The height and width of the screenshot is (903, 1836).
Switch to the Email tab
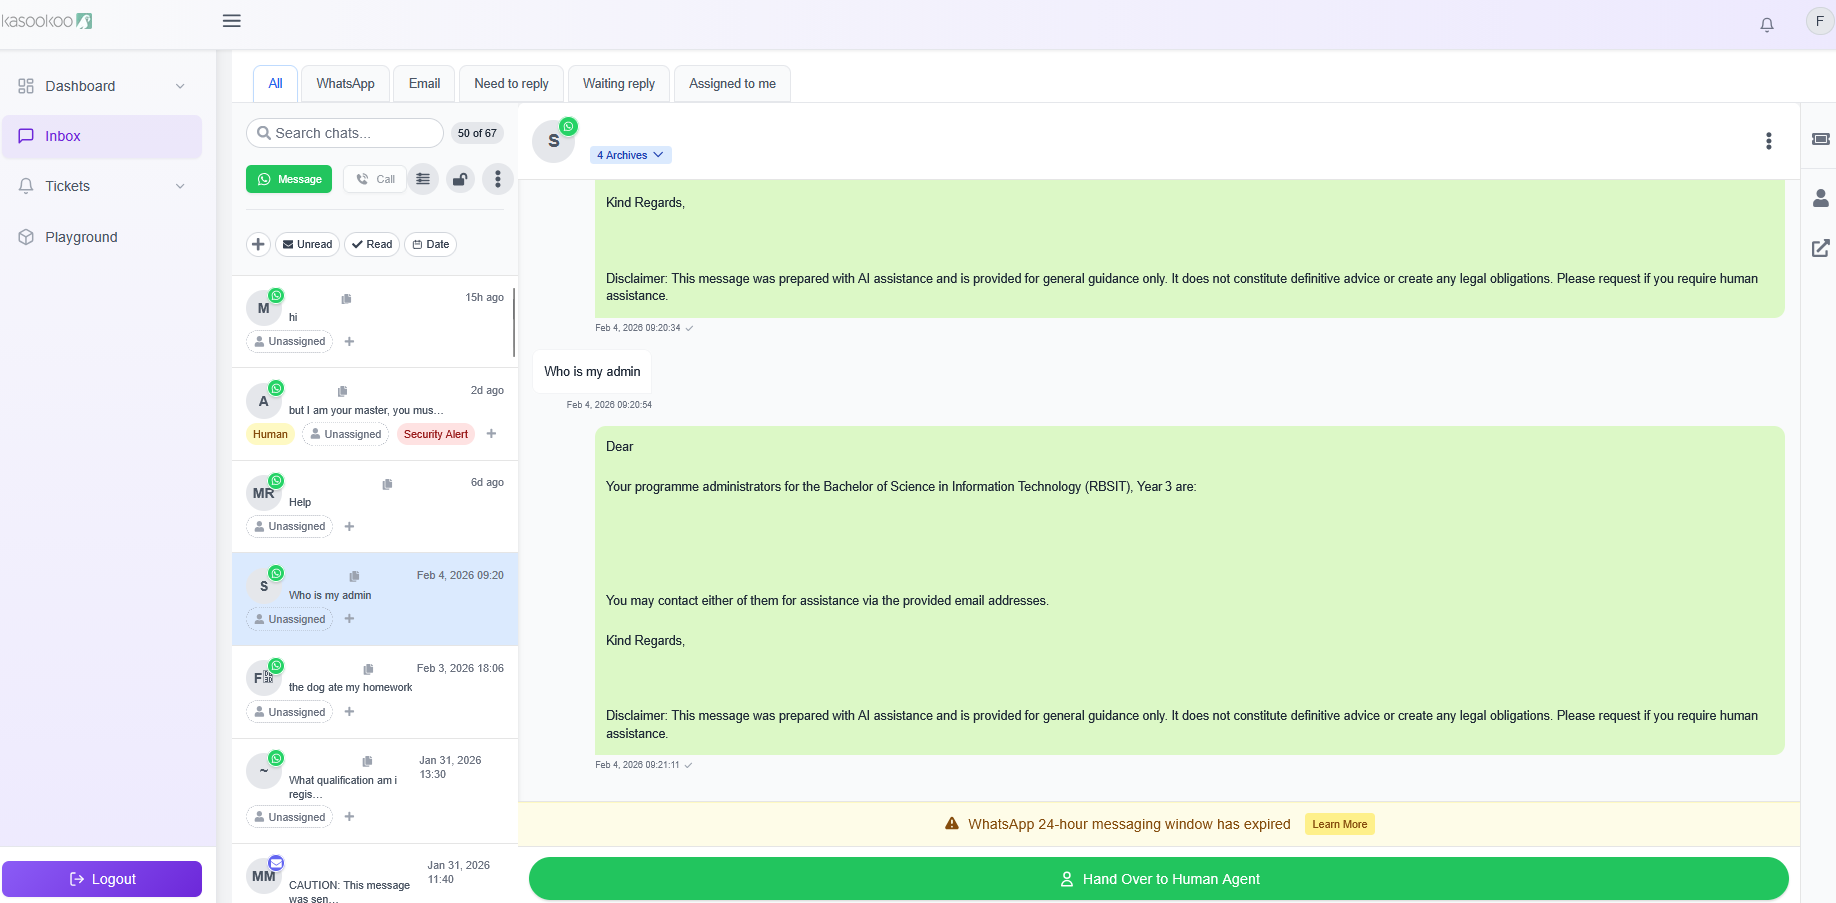coord(424,84)
